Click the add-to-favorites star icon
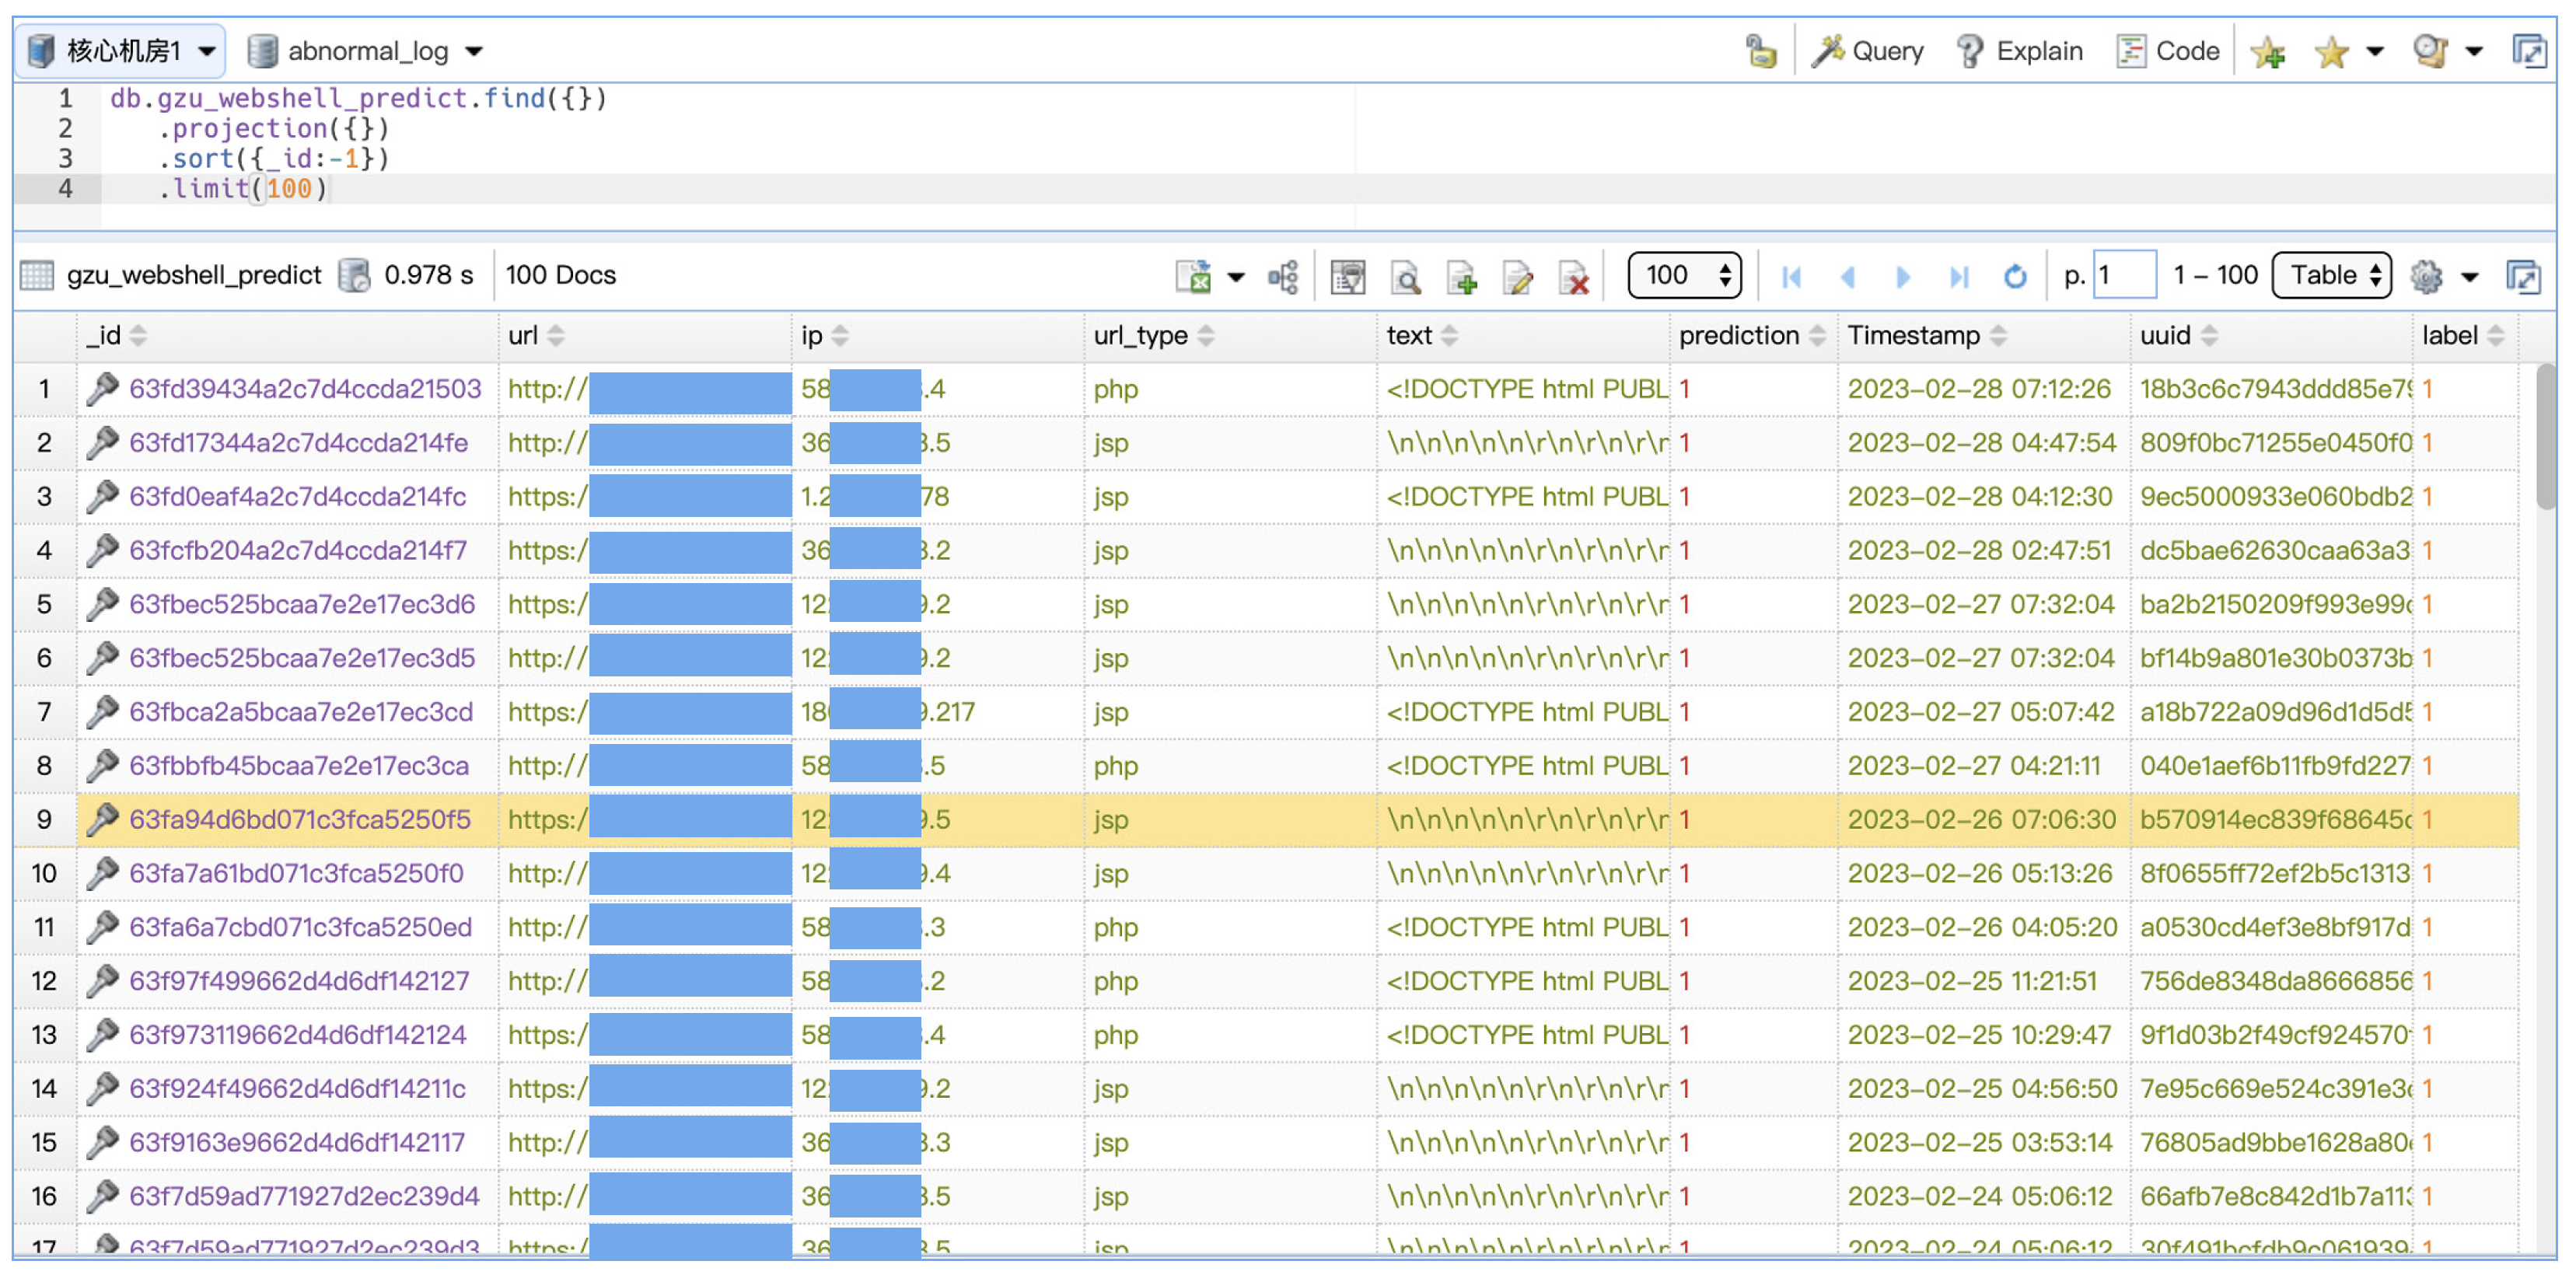Image resolution: width=2576 pixels, height=1275 pixels. coord(2267,52)
